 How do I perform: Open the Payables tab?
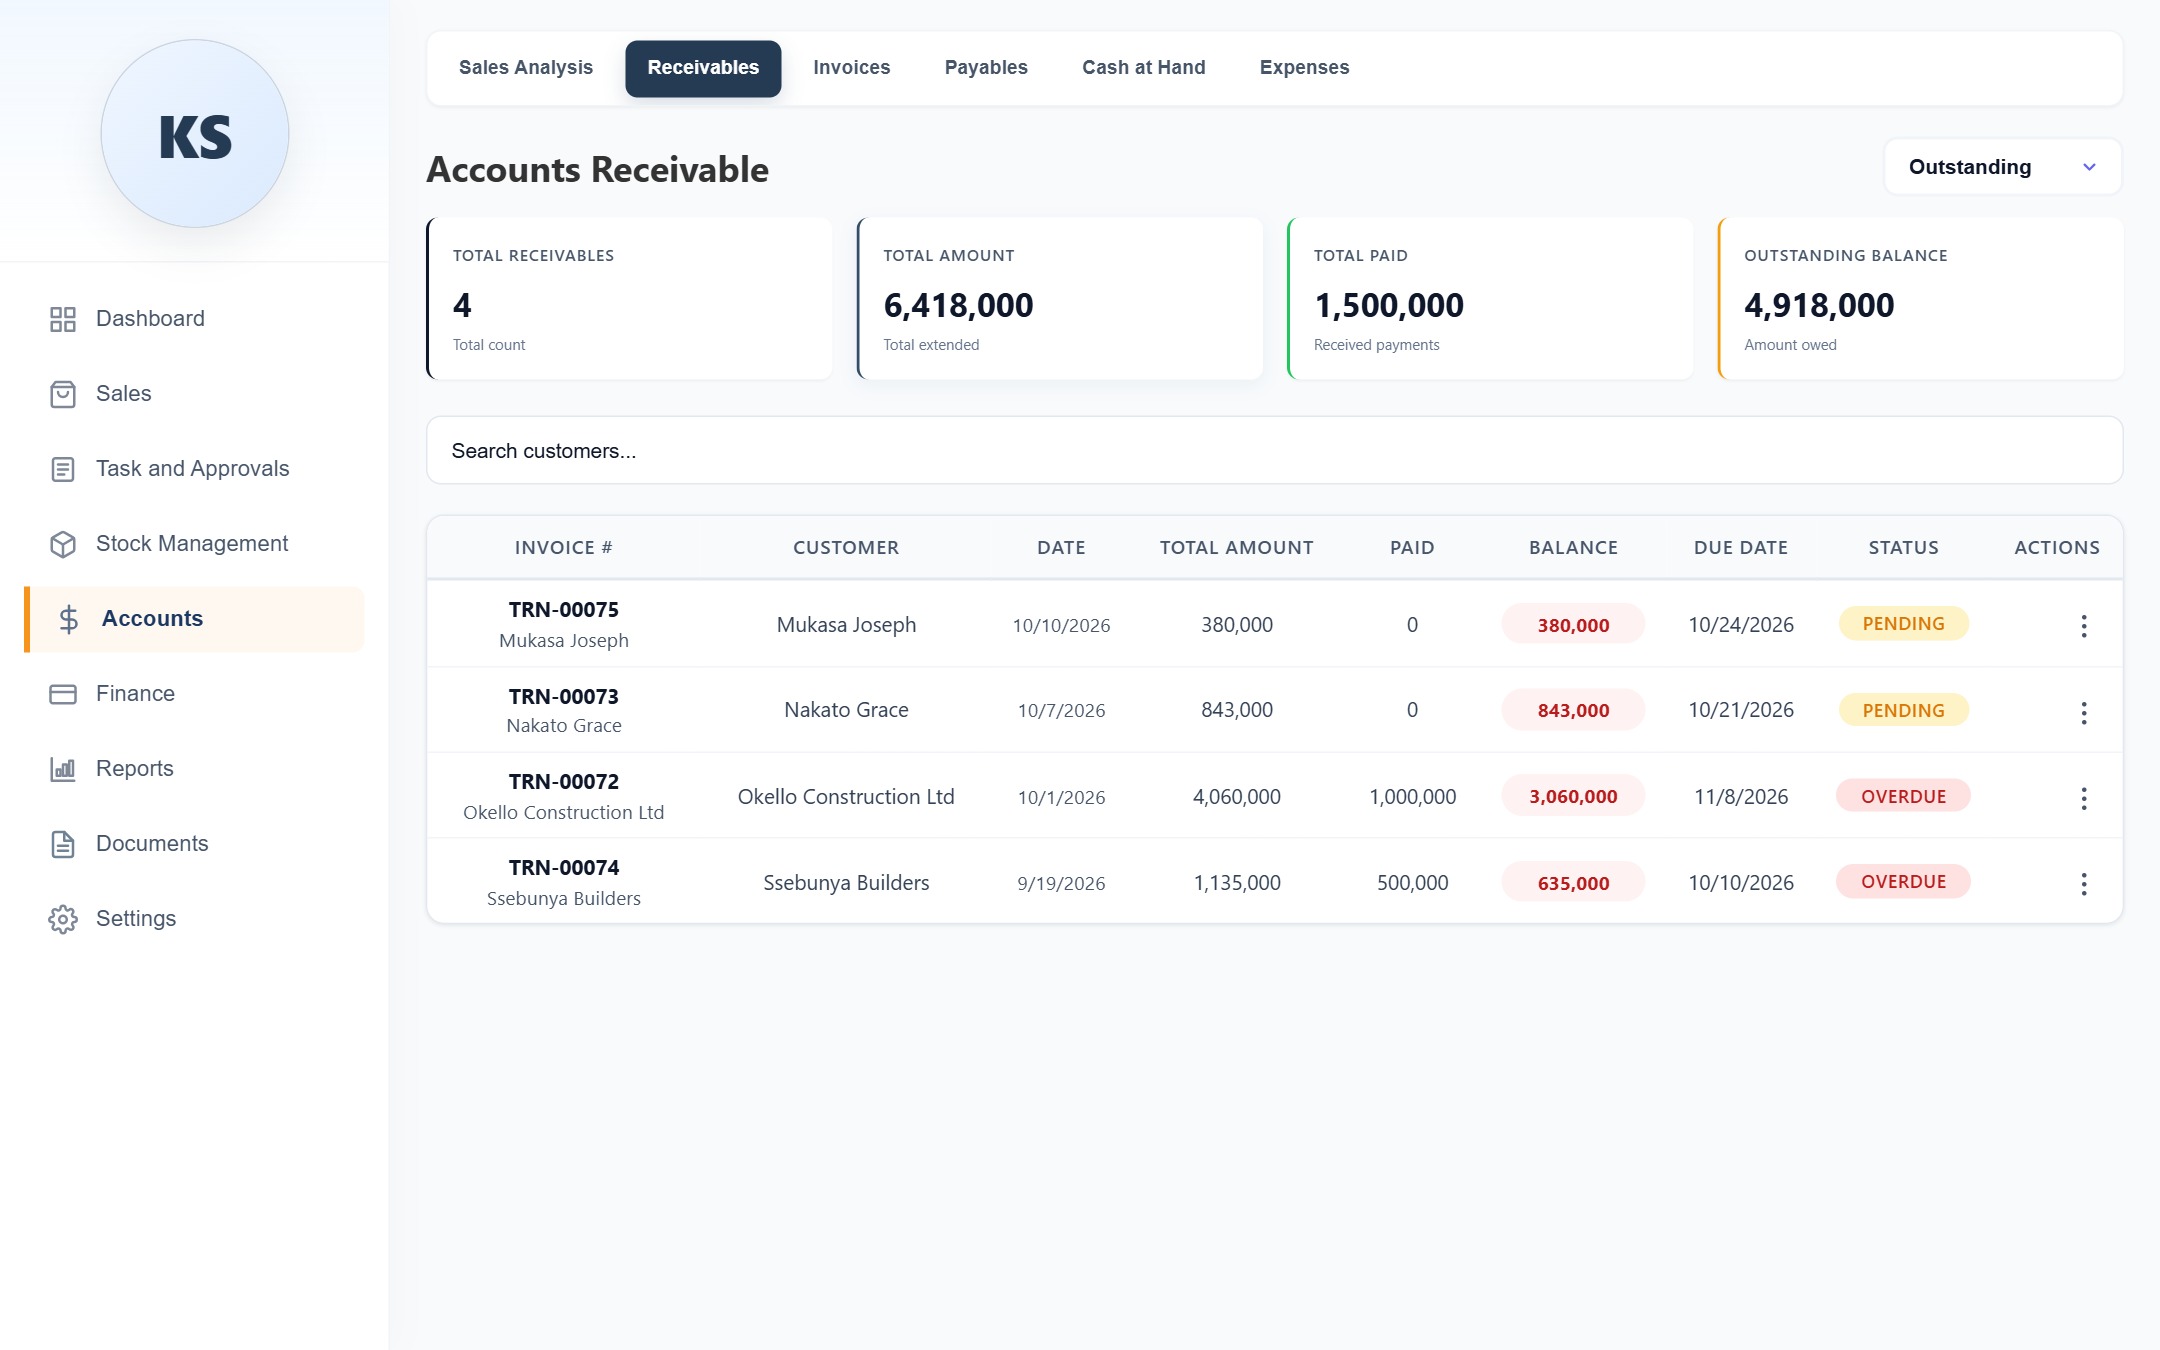[986, 68]
